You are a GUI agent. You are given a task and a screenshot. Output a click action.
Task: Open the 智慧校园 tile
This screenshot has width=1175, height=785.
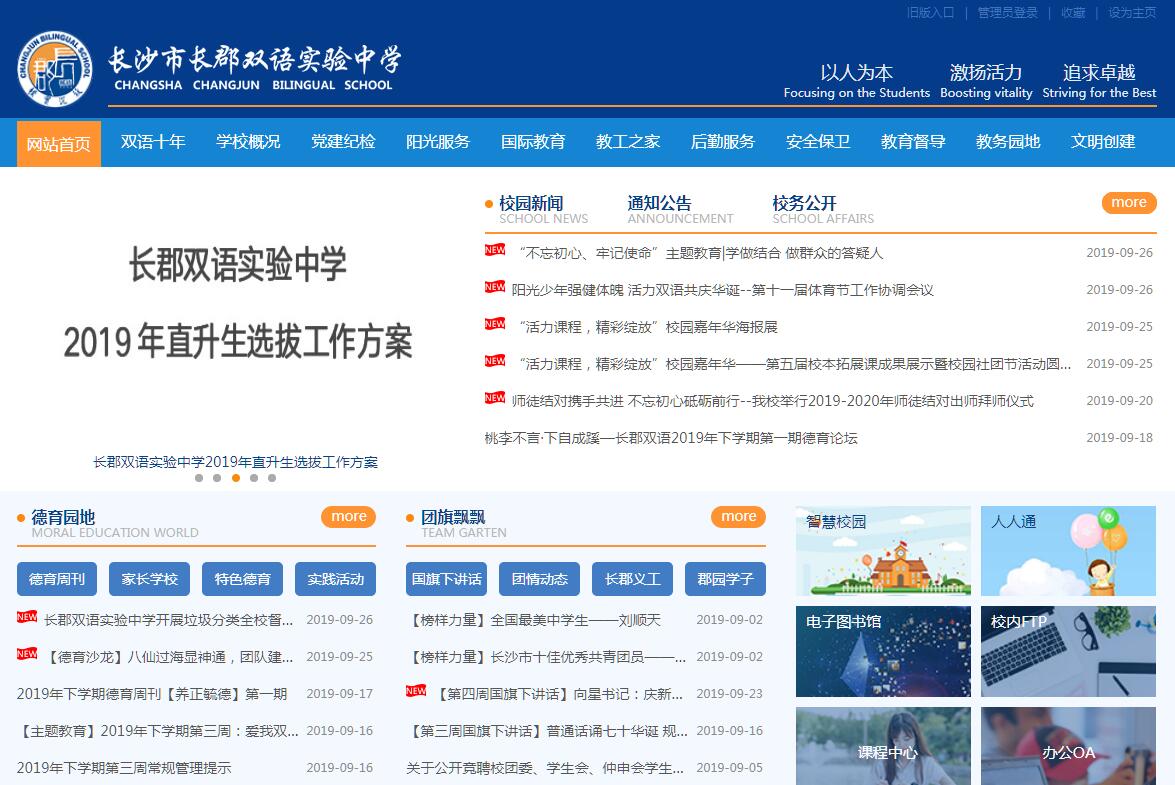point(883,551)
